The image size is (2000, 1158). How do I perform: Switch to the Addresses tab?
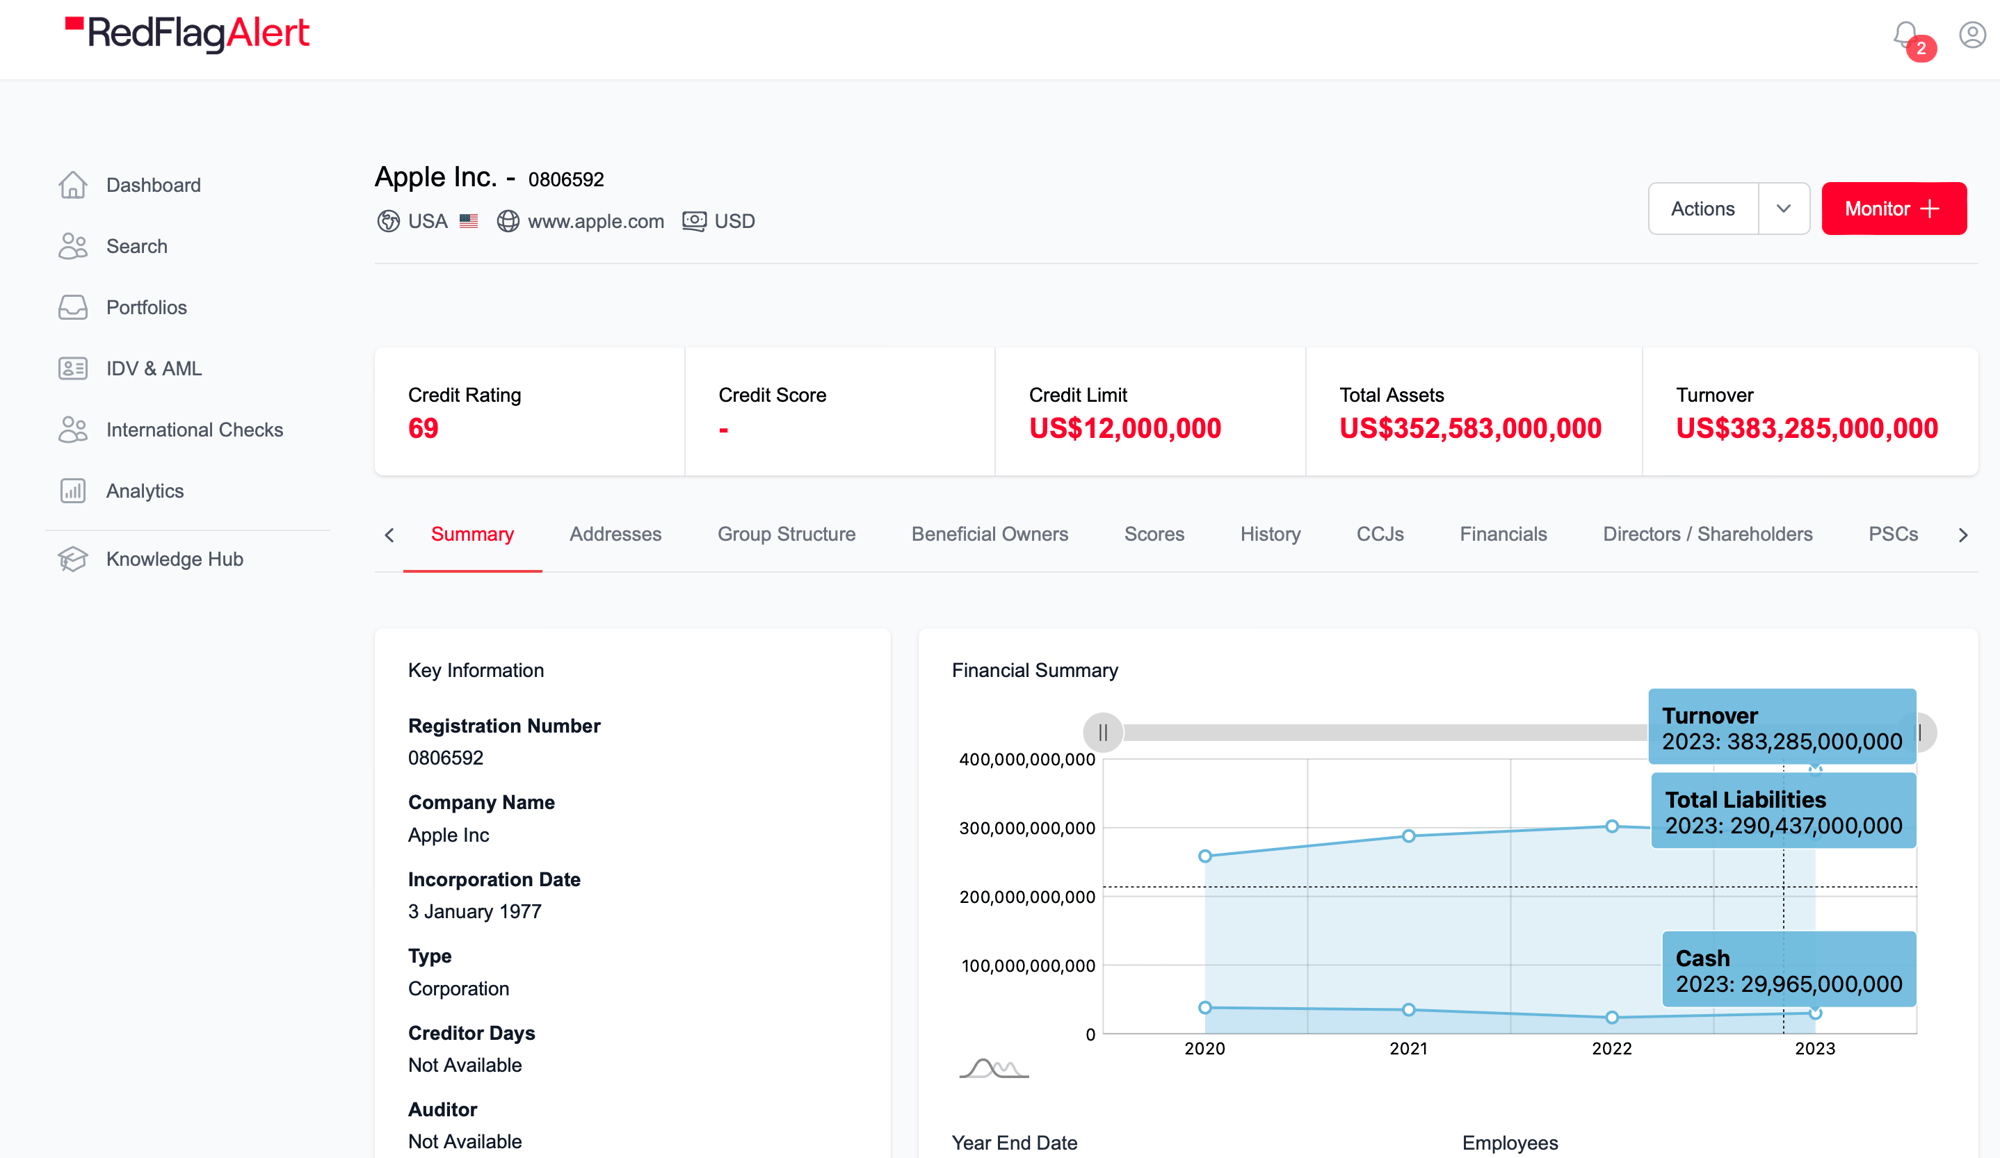click(x=615, y=534)
